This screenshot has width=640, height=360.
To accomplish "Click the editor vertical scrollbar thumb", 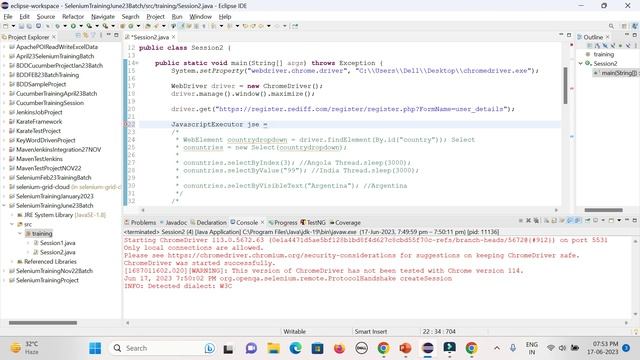I will (565, 85).
